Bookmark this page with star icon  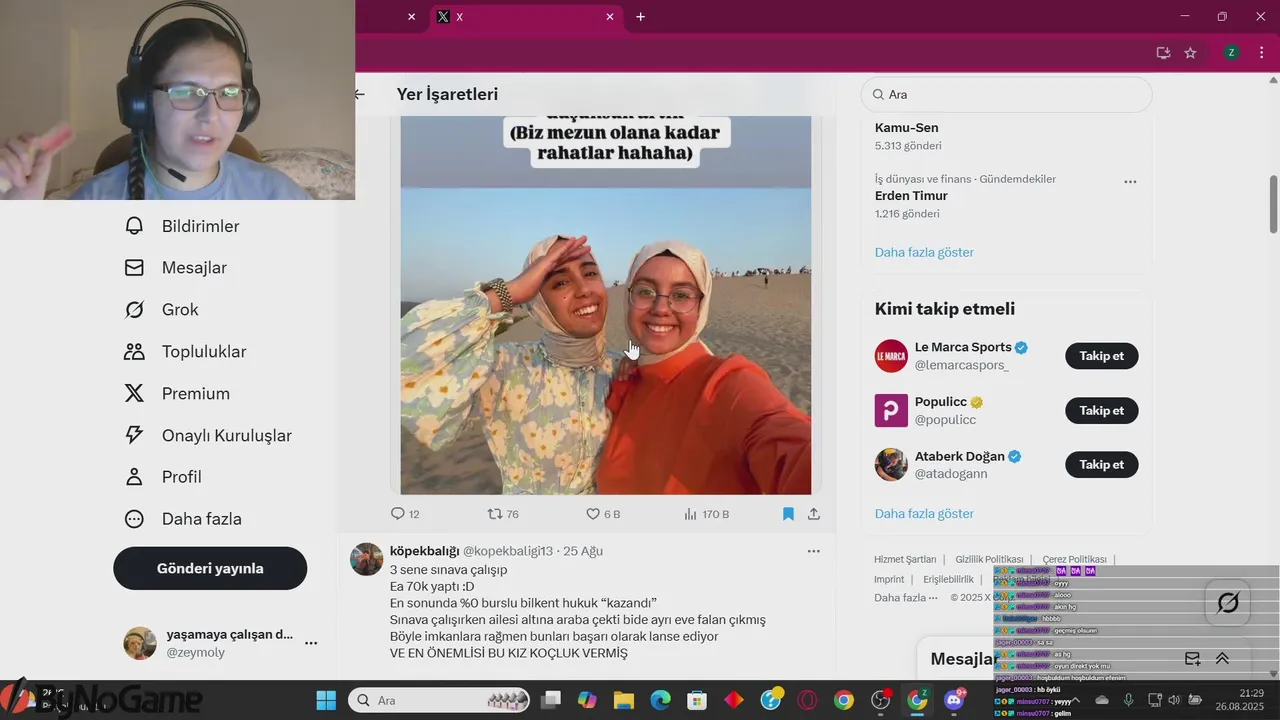coord(1190,53)
